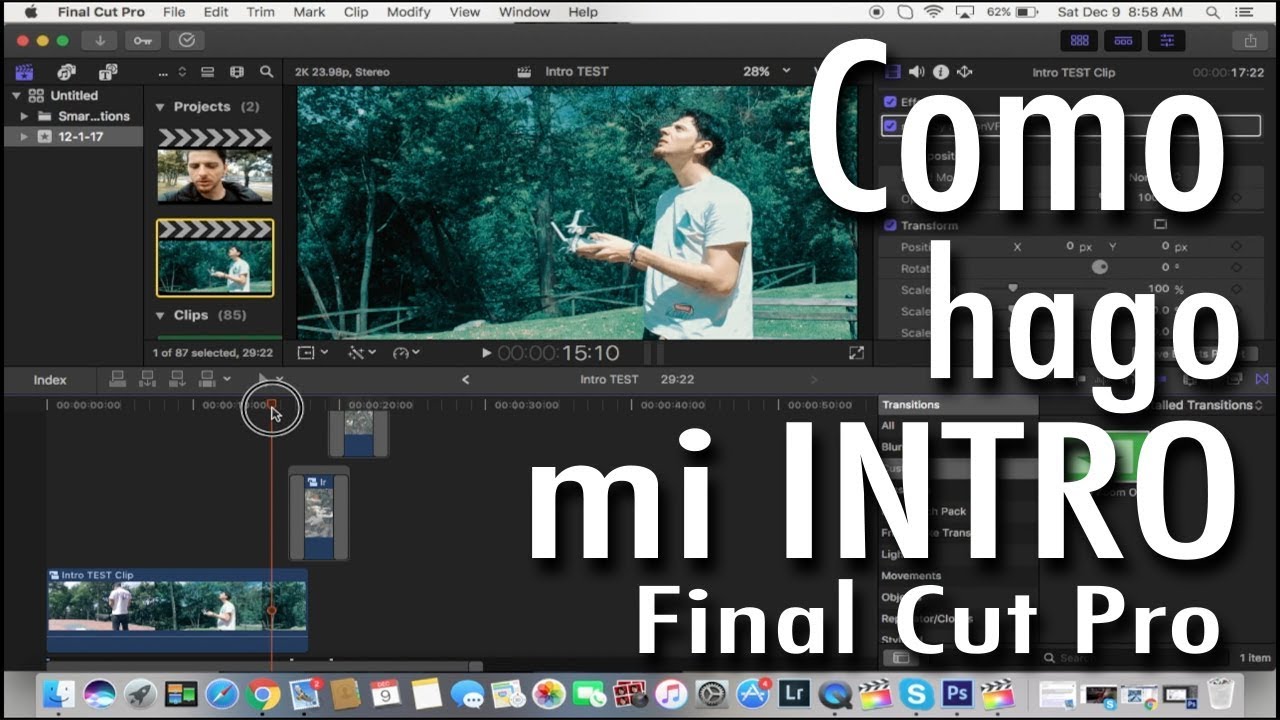This screenshot has height=720, width=1280.
Task: Toggle filmstrip/list view in browser
Action: point(208,72)
